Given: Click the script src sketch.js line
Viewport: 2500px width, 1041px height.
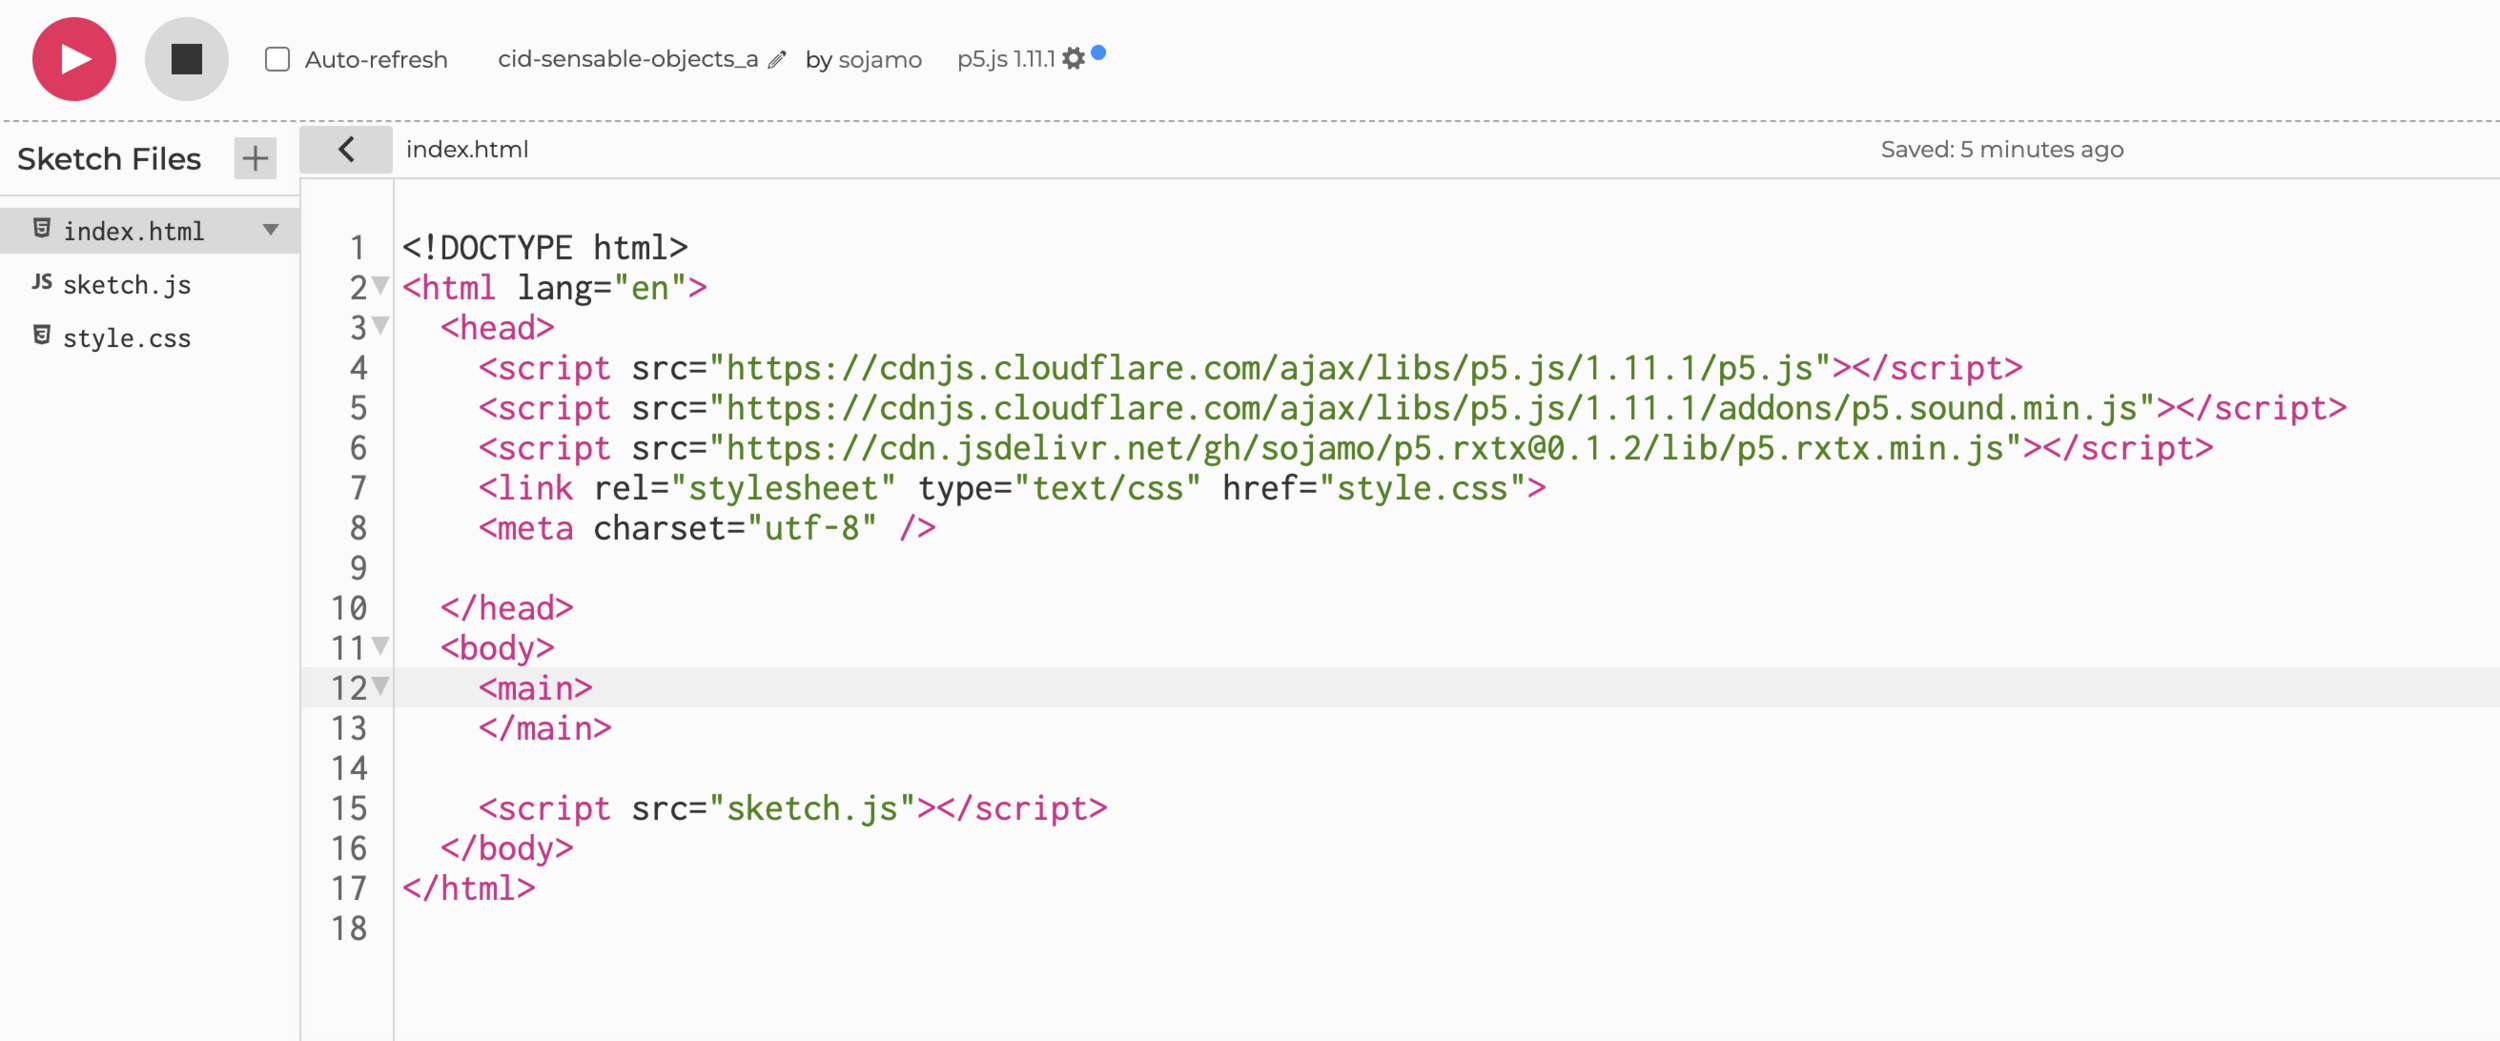Looking at the screenshot, I should [x=793, y=808].
